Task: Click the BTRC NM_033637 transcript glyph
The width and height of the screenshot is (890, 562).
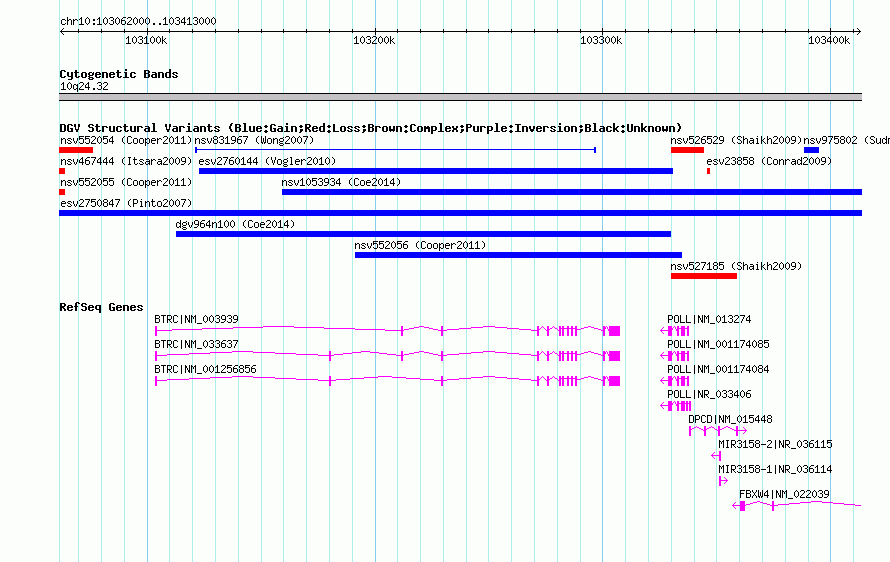Action: (388, 355)
